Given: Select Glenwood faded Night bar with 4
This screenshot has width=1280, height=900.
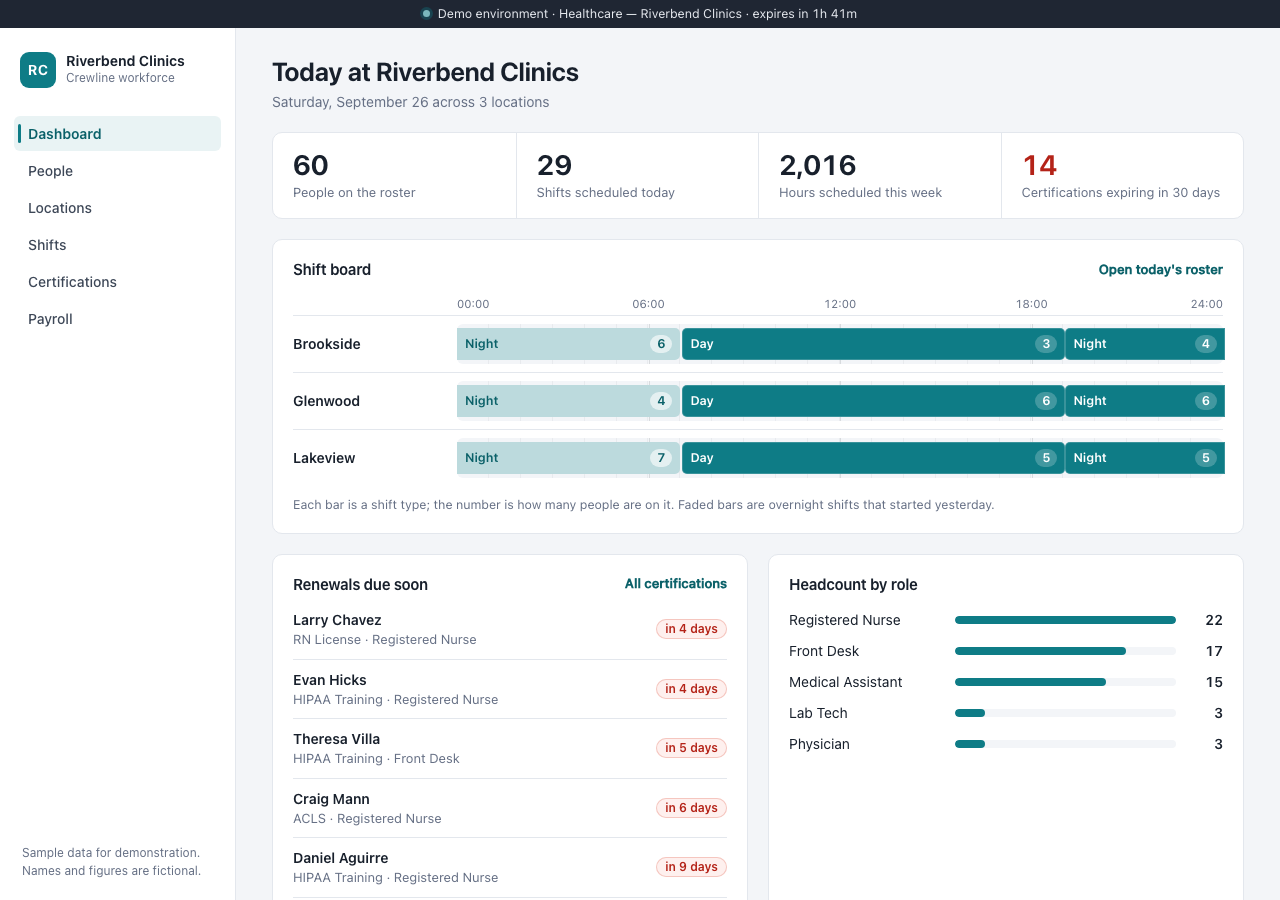Looking at the screenshot, I should click(x=568, y=401).
